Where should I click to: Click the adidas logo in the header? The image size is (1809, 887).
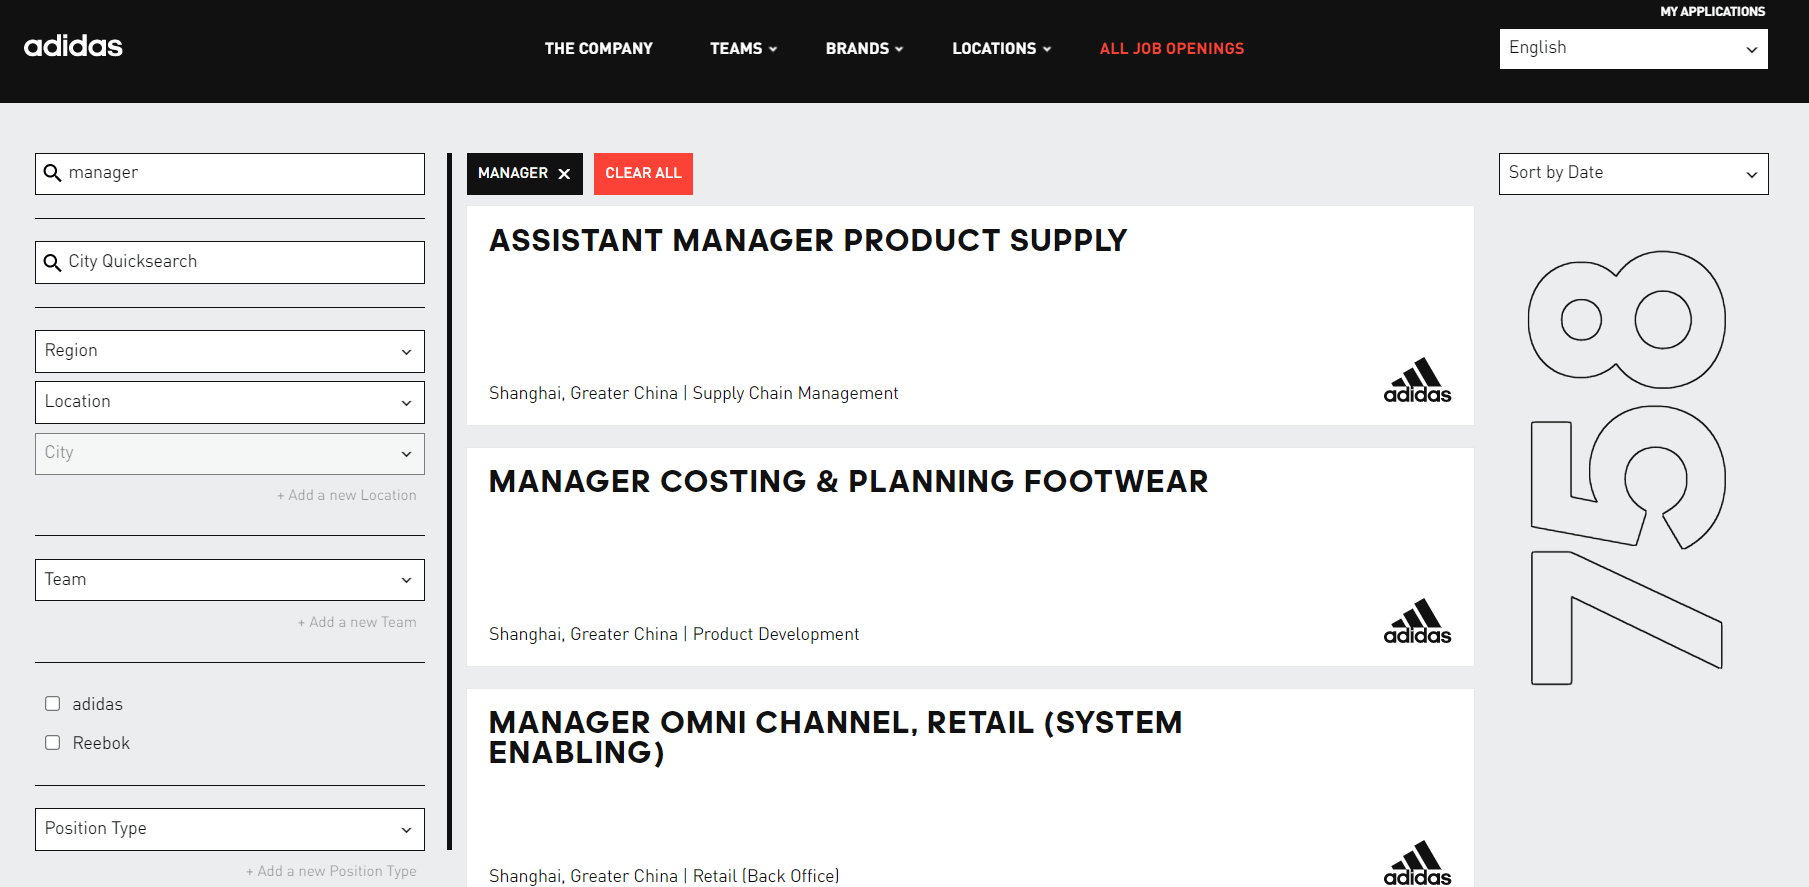pyautogui.click(x=72, y=46)
